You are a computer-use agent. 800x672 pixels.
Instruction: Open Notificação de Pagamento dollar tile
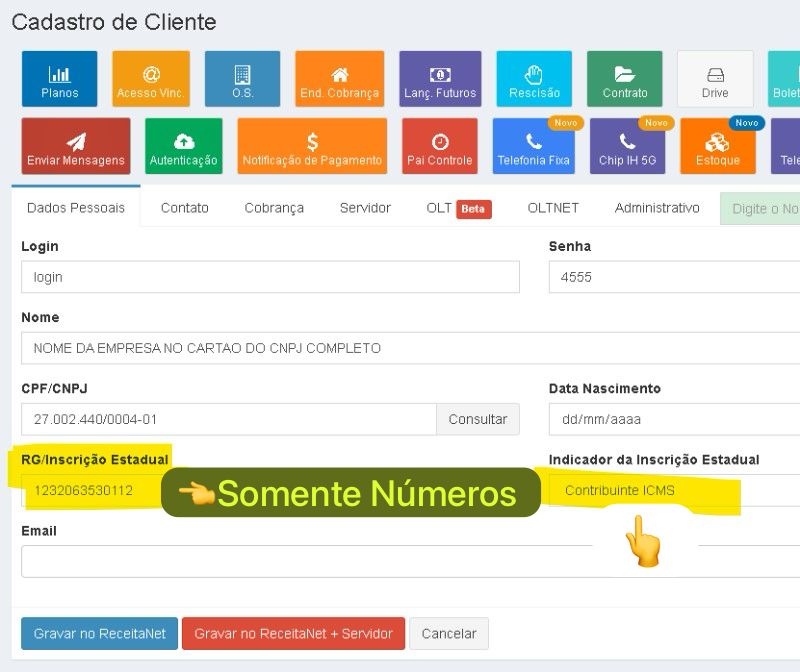(312, 146)
